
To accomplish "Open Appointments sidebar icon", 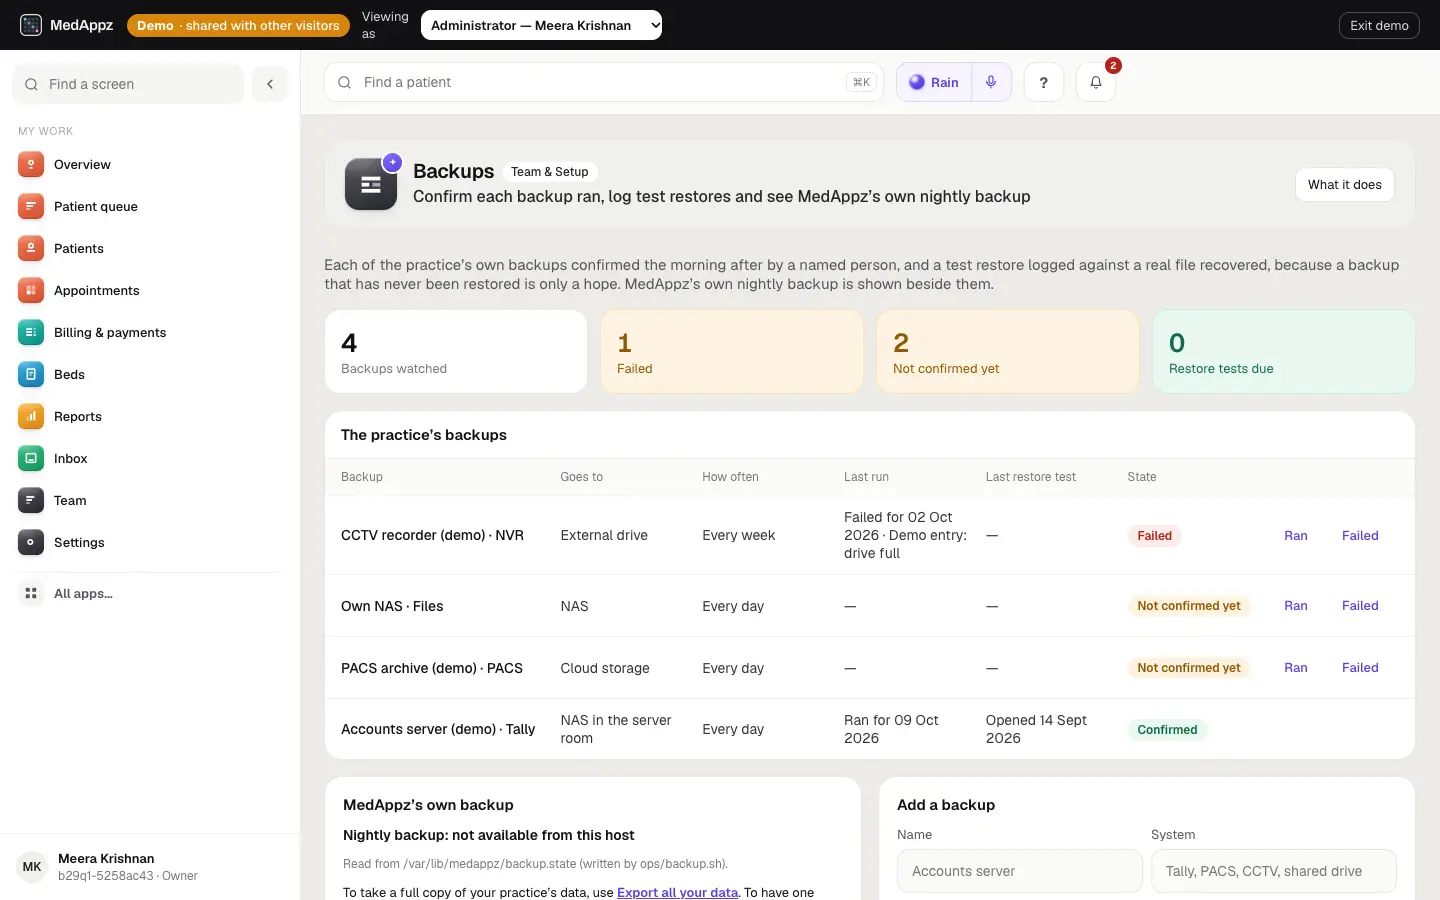I will click(x=31, y=290).
